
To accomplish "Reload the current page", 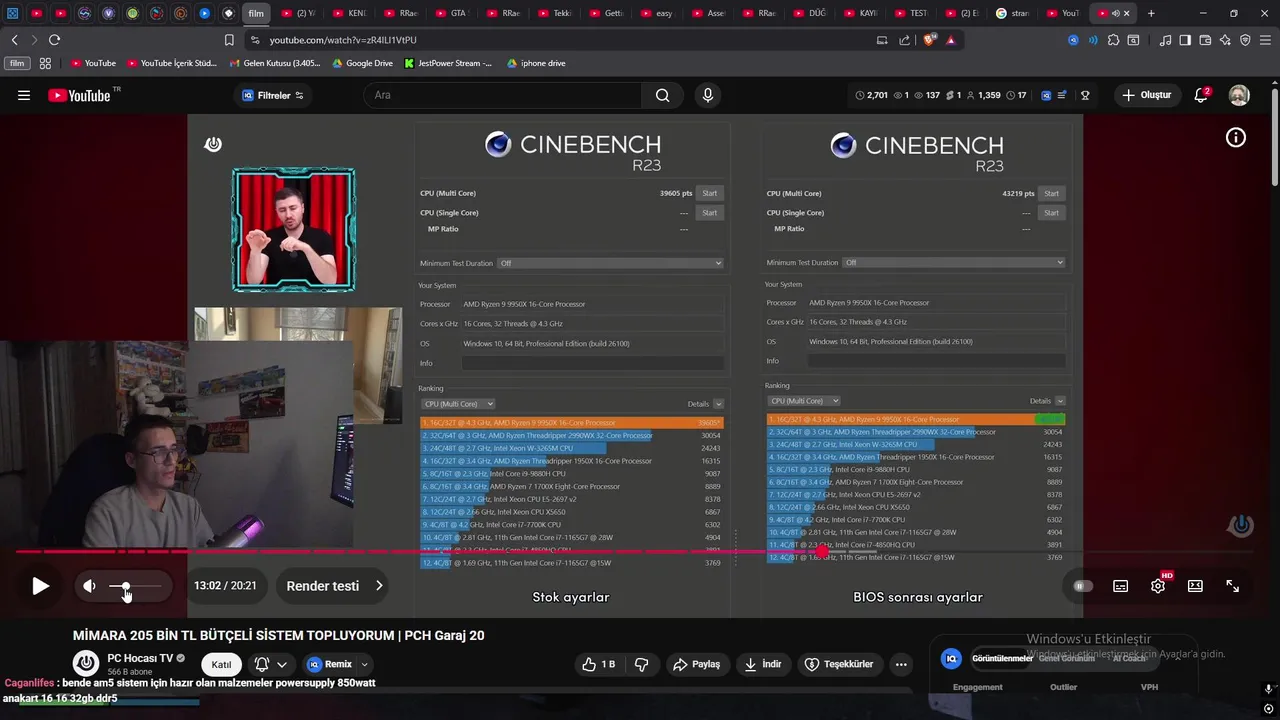I will [54, 40].
